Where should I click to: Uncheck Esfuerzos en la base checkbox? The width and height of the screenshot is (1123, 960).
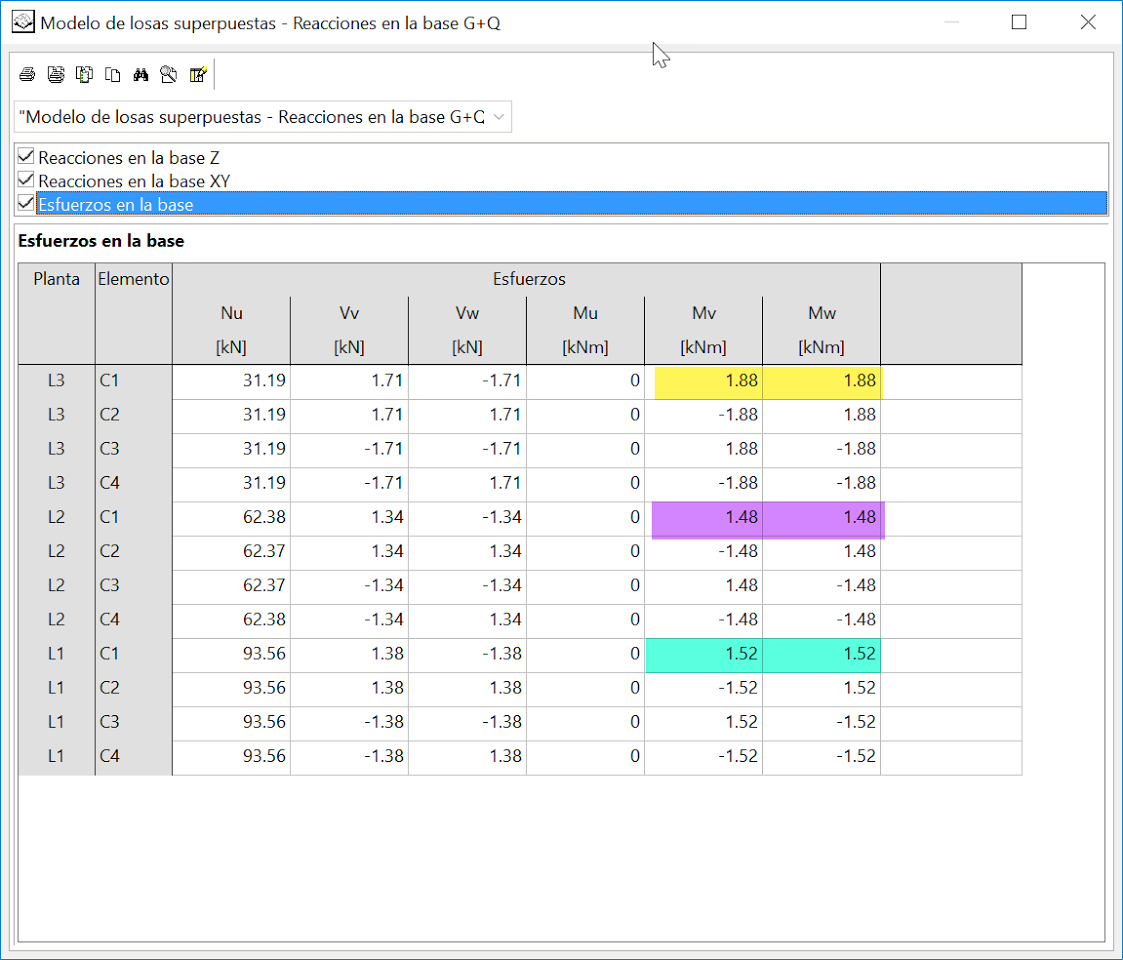26,203
